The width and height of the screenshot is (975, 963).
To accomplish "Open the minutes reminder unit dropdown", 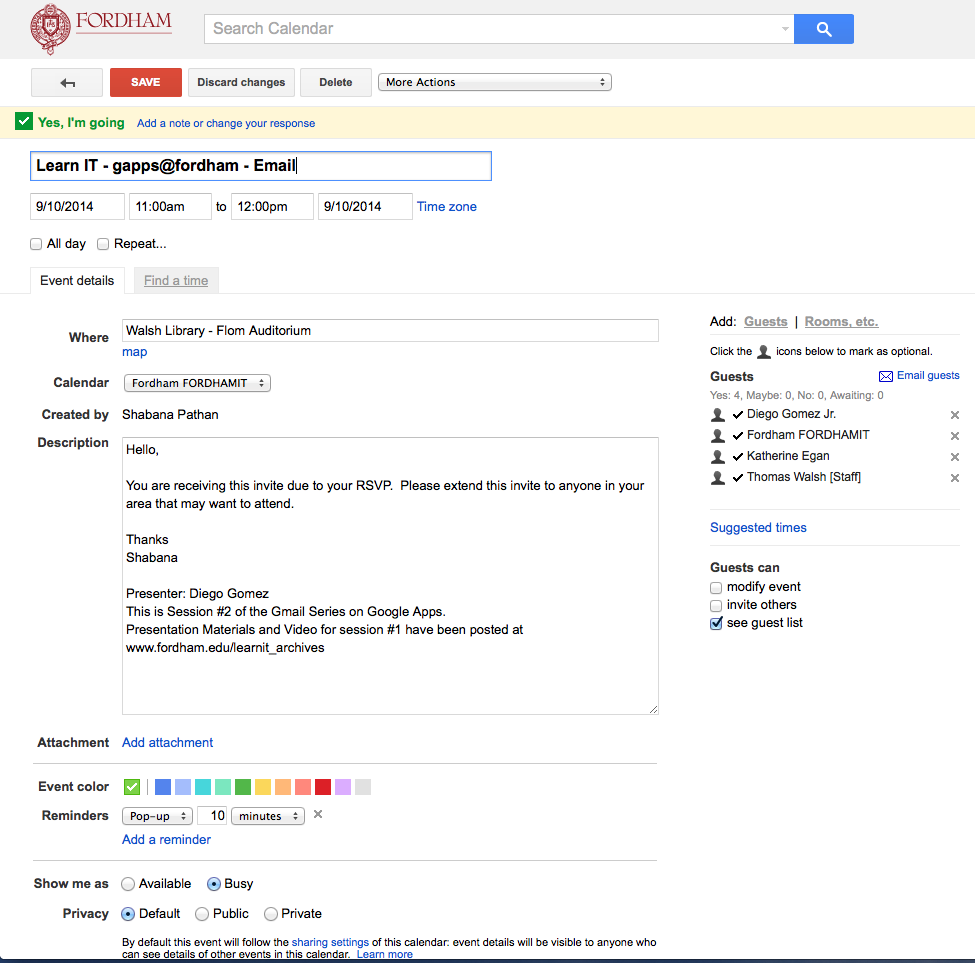I will tap(268, 816).
